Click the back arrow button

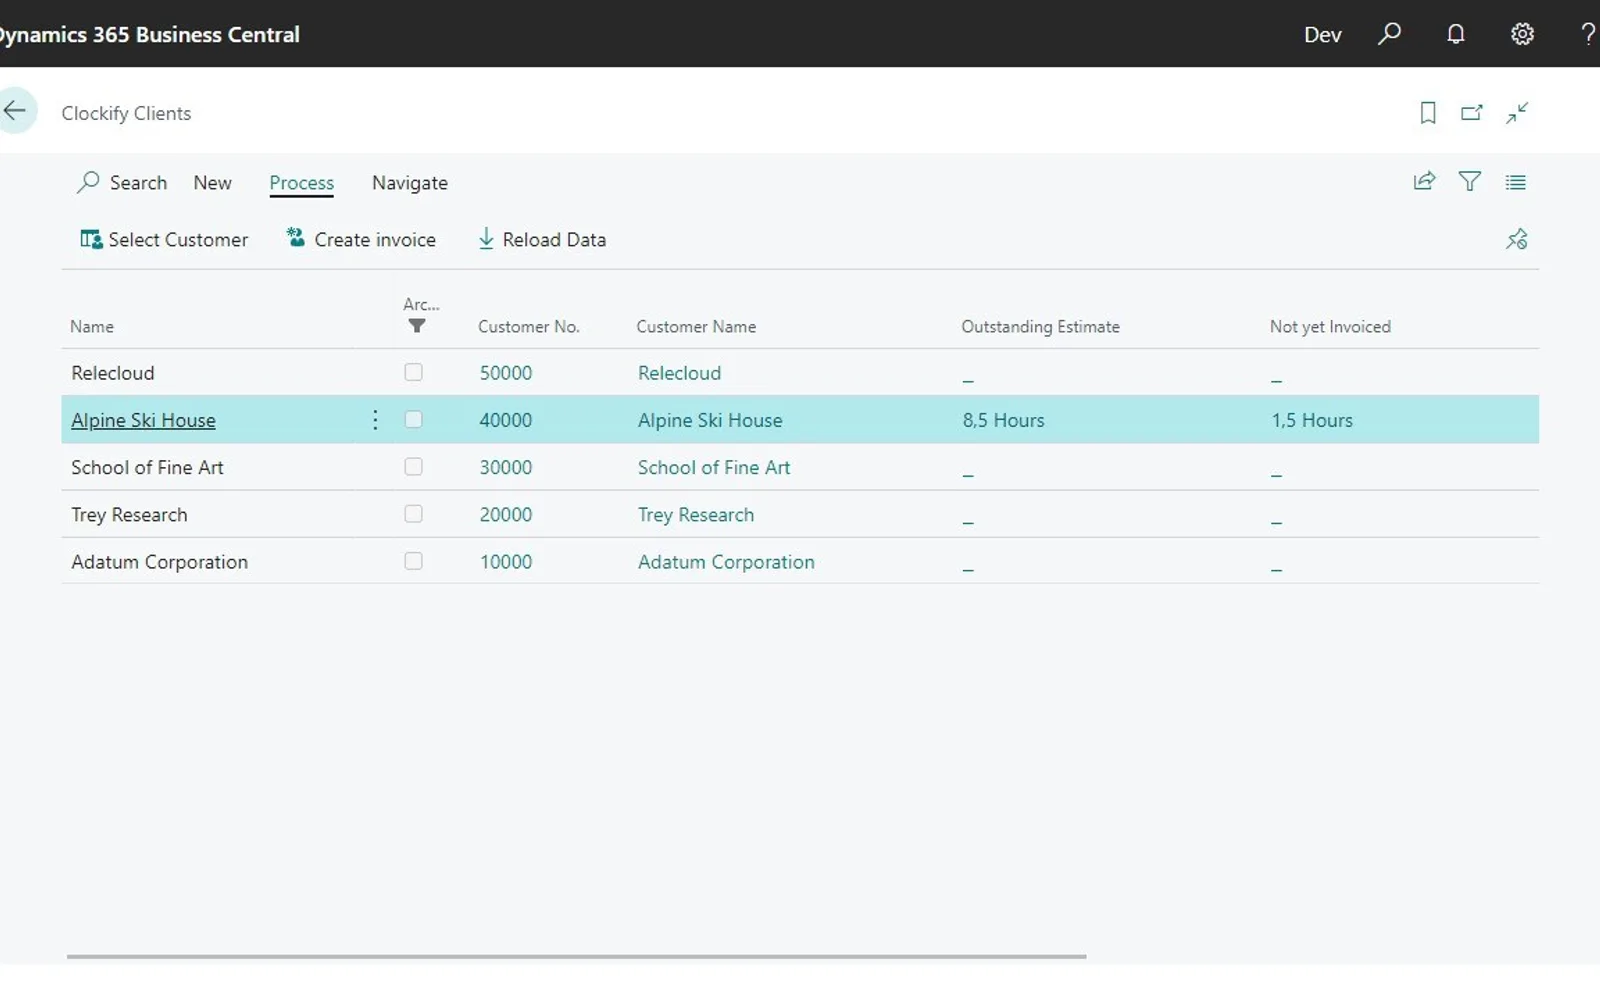click(x=15, y=111)
